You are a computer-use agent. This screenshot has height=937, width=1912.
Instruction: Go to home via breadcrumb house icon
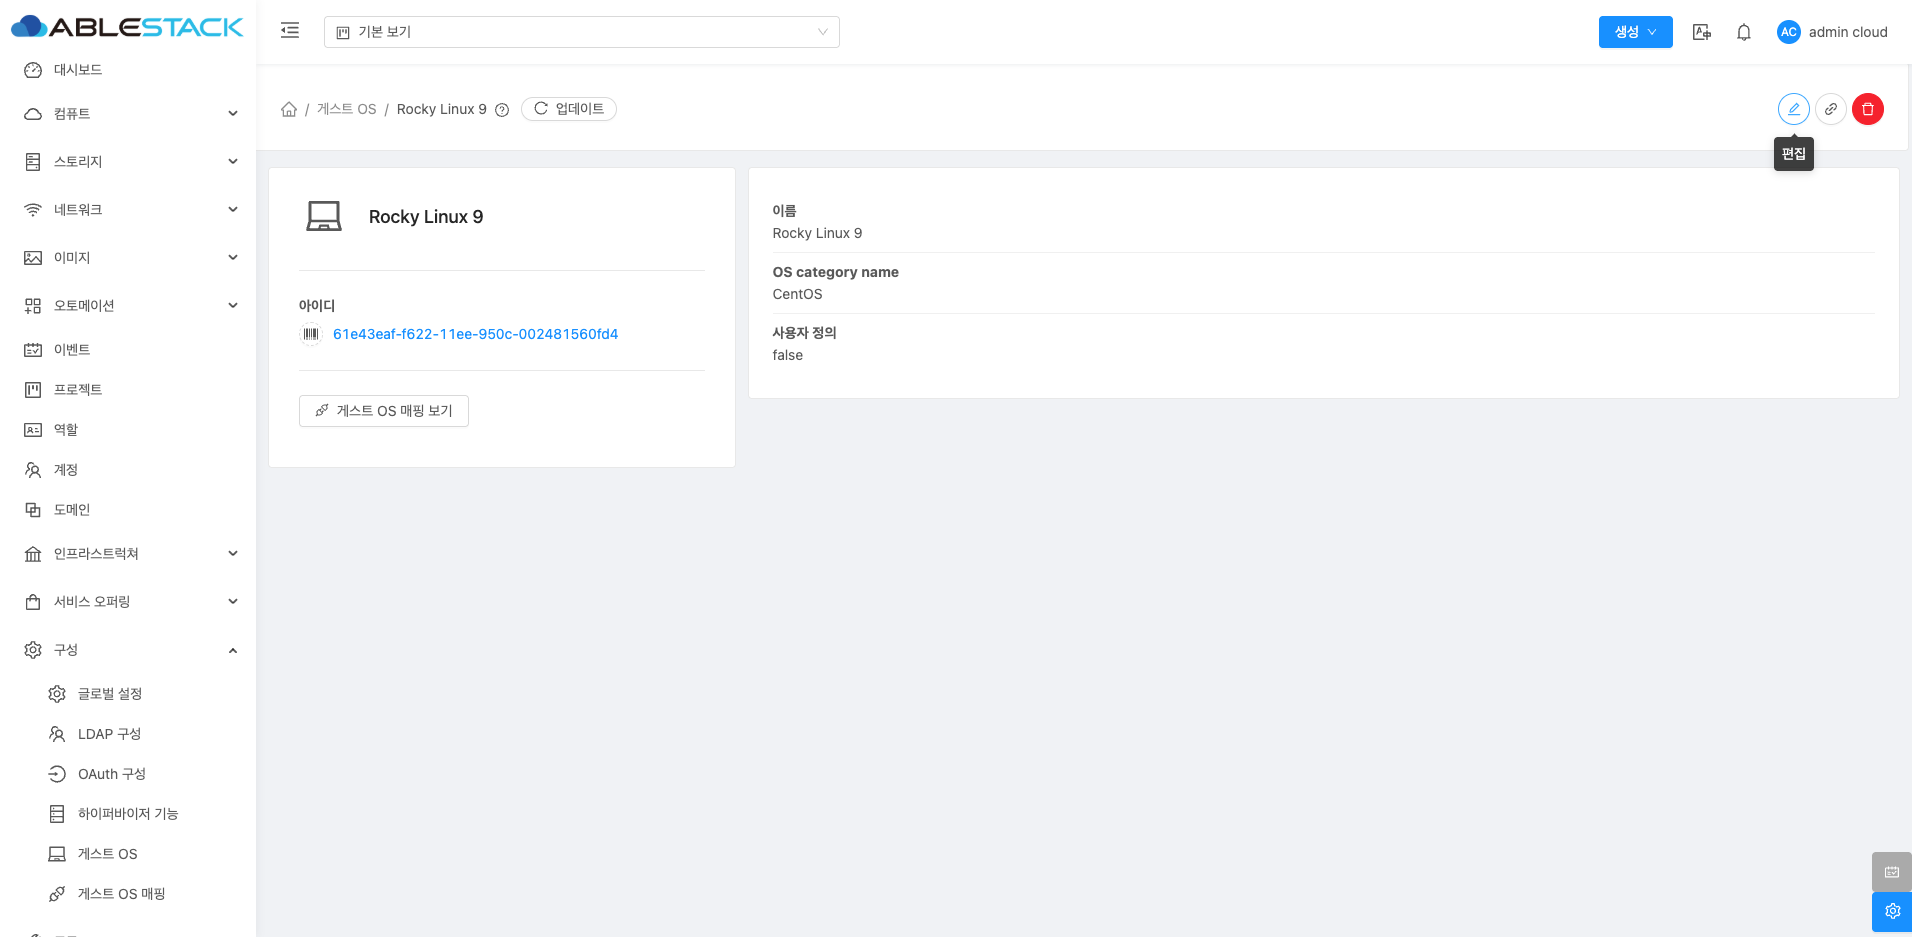coord(289,109)
